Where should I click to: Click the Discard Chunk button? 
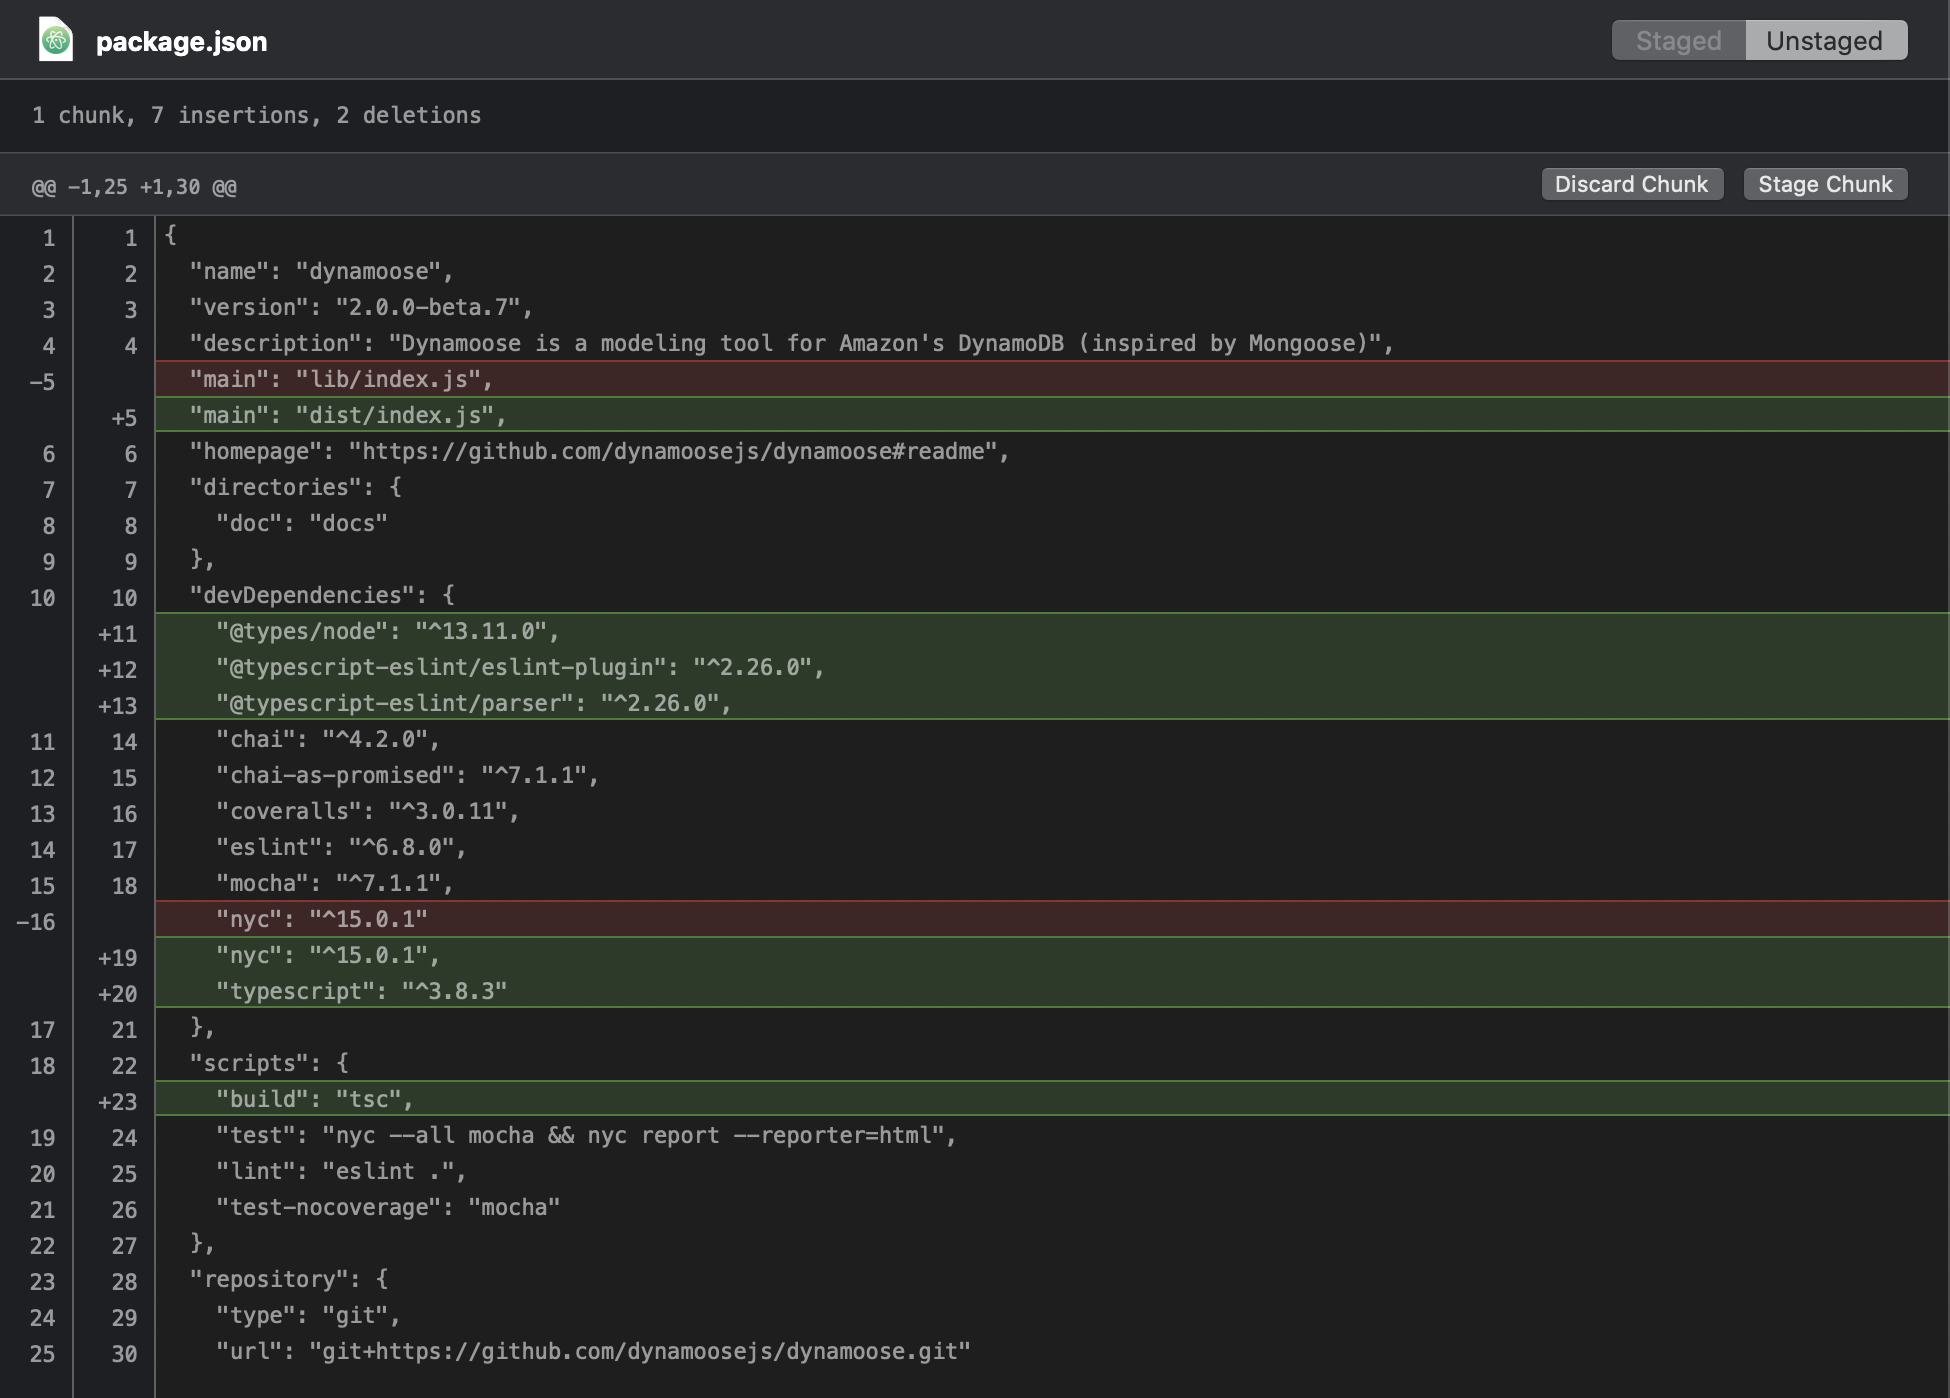click(1632, 184)
